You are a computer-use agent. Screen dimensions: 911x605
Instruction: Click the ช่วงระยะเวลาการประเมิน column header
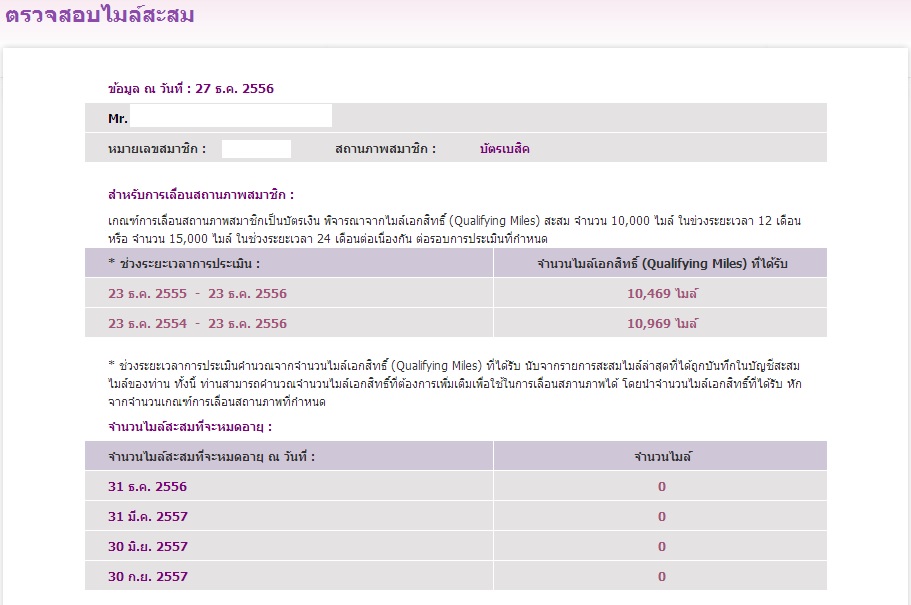tap(184, 263)
